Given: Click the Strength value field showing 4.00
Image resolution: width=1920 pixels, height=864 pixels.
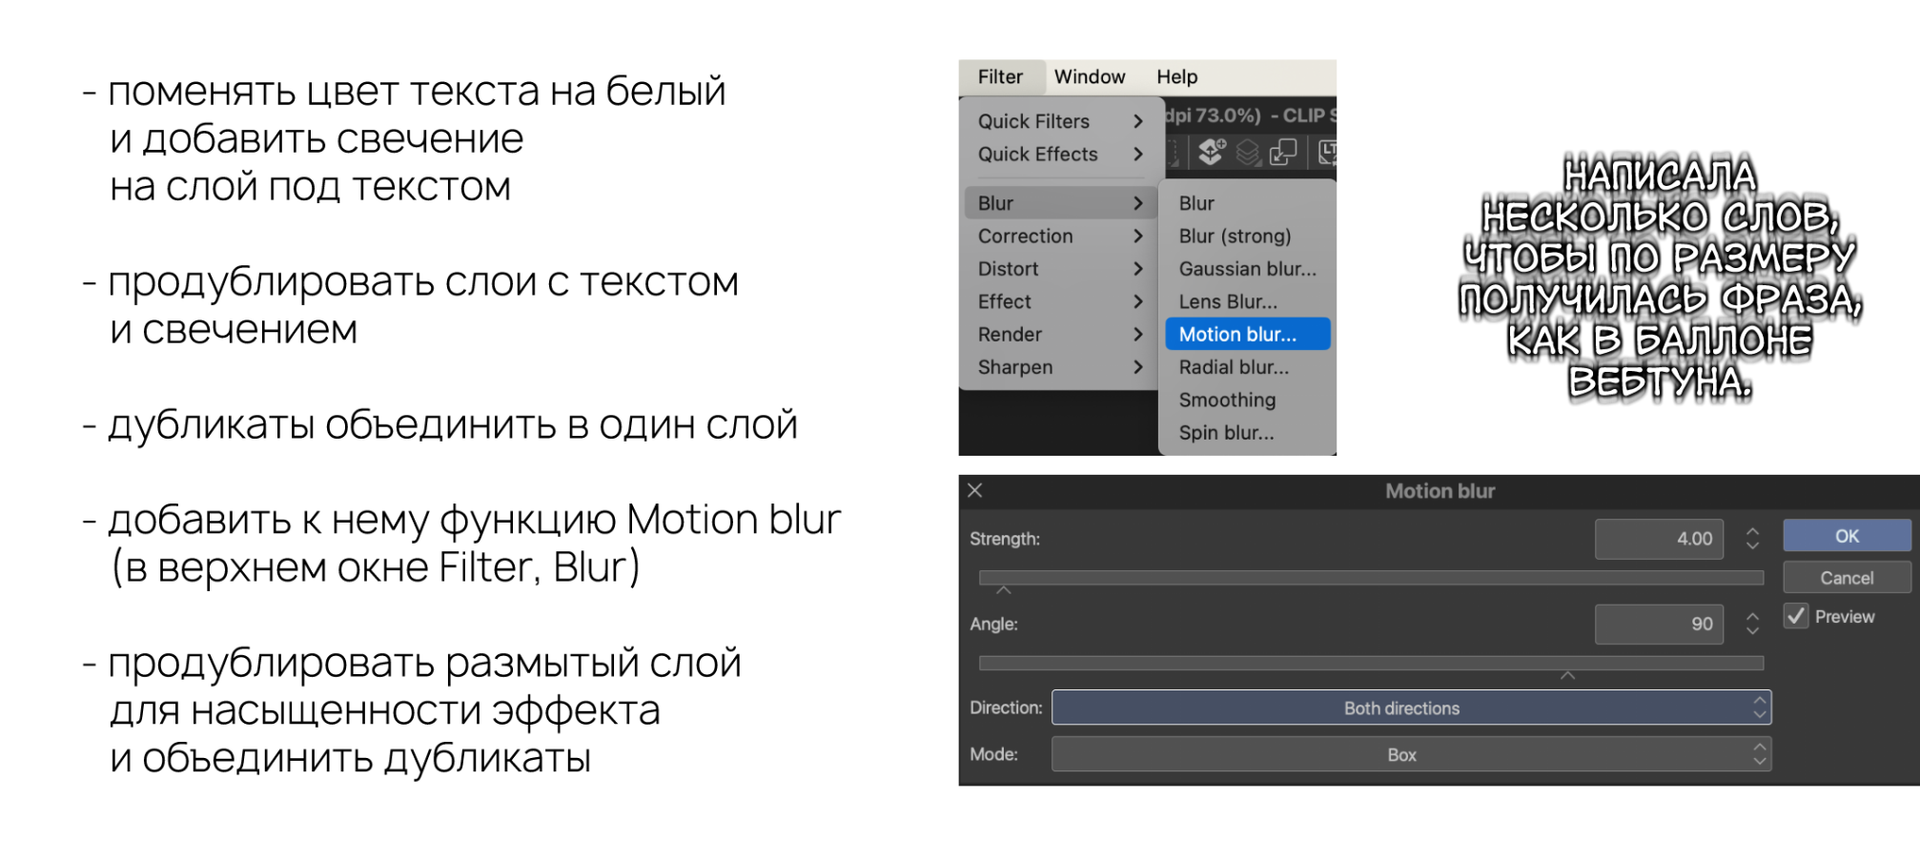Looking at the screenshot, I should [1659, 539].
